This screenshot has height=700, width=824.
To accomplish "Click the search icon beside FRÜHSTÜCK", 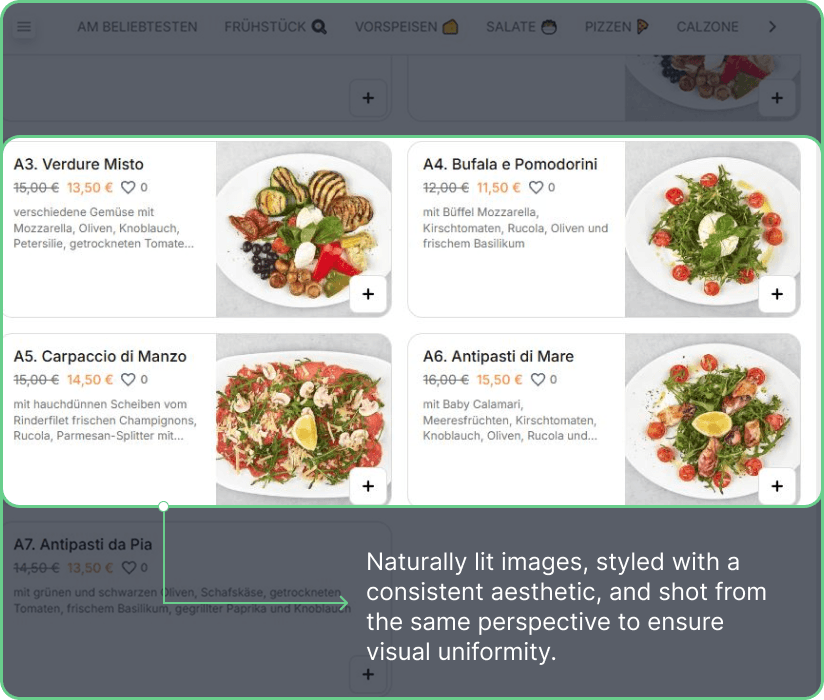I will [x=321, y=27].
